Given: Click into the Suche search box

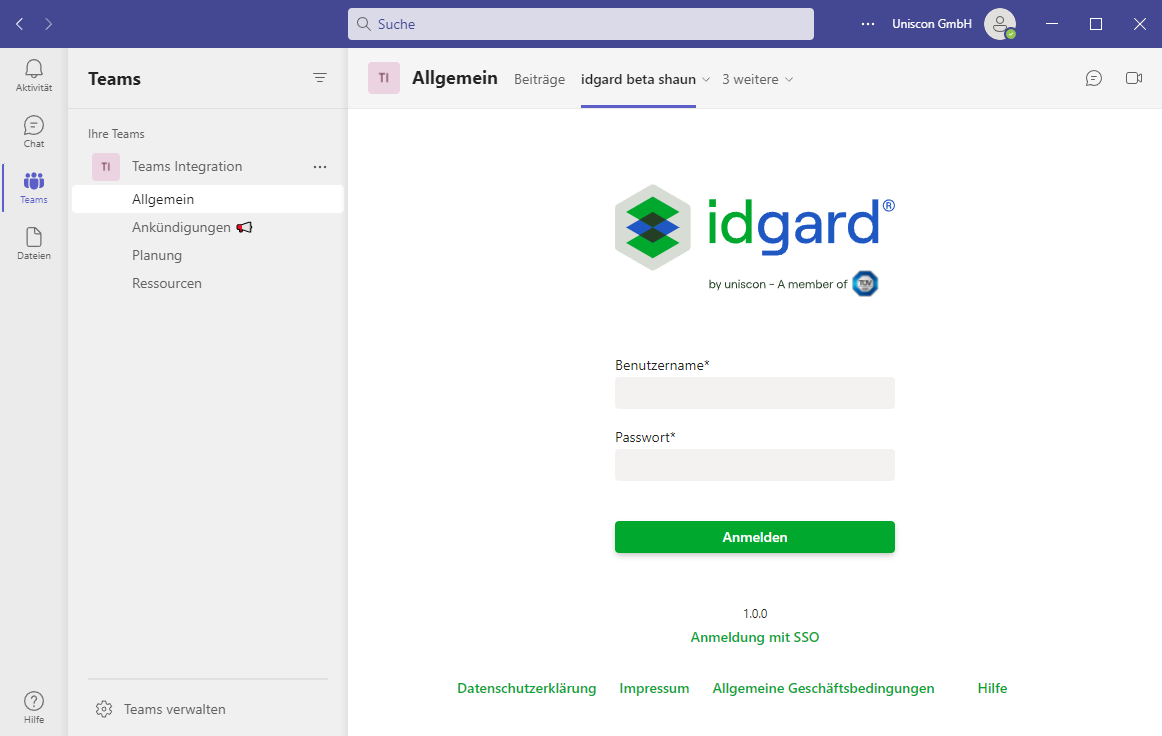Looking at the screenshot, I should pyautogui.click(x=580, y=24).
